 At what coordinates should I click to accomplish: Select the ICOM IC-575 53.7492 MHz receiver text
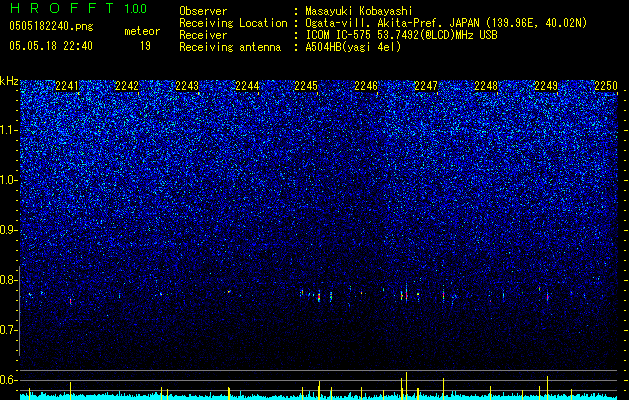pyautogui.click(x=401, y=35)
